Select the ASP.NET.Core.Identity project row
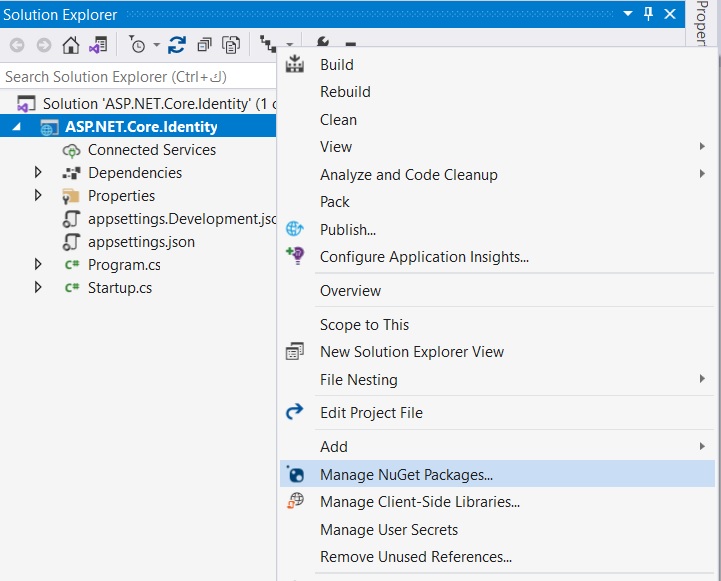Screen dimensions: 721x581 (x=138, y=126)
